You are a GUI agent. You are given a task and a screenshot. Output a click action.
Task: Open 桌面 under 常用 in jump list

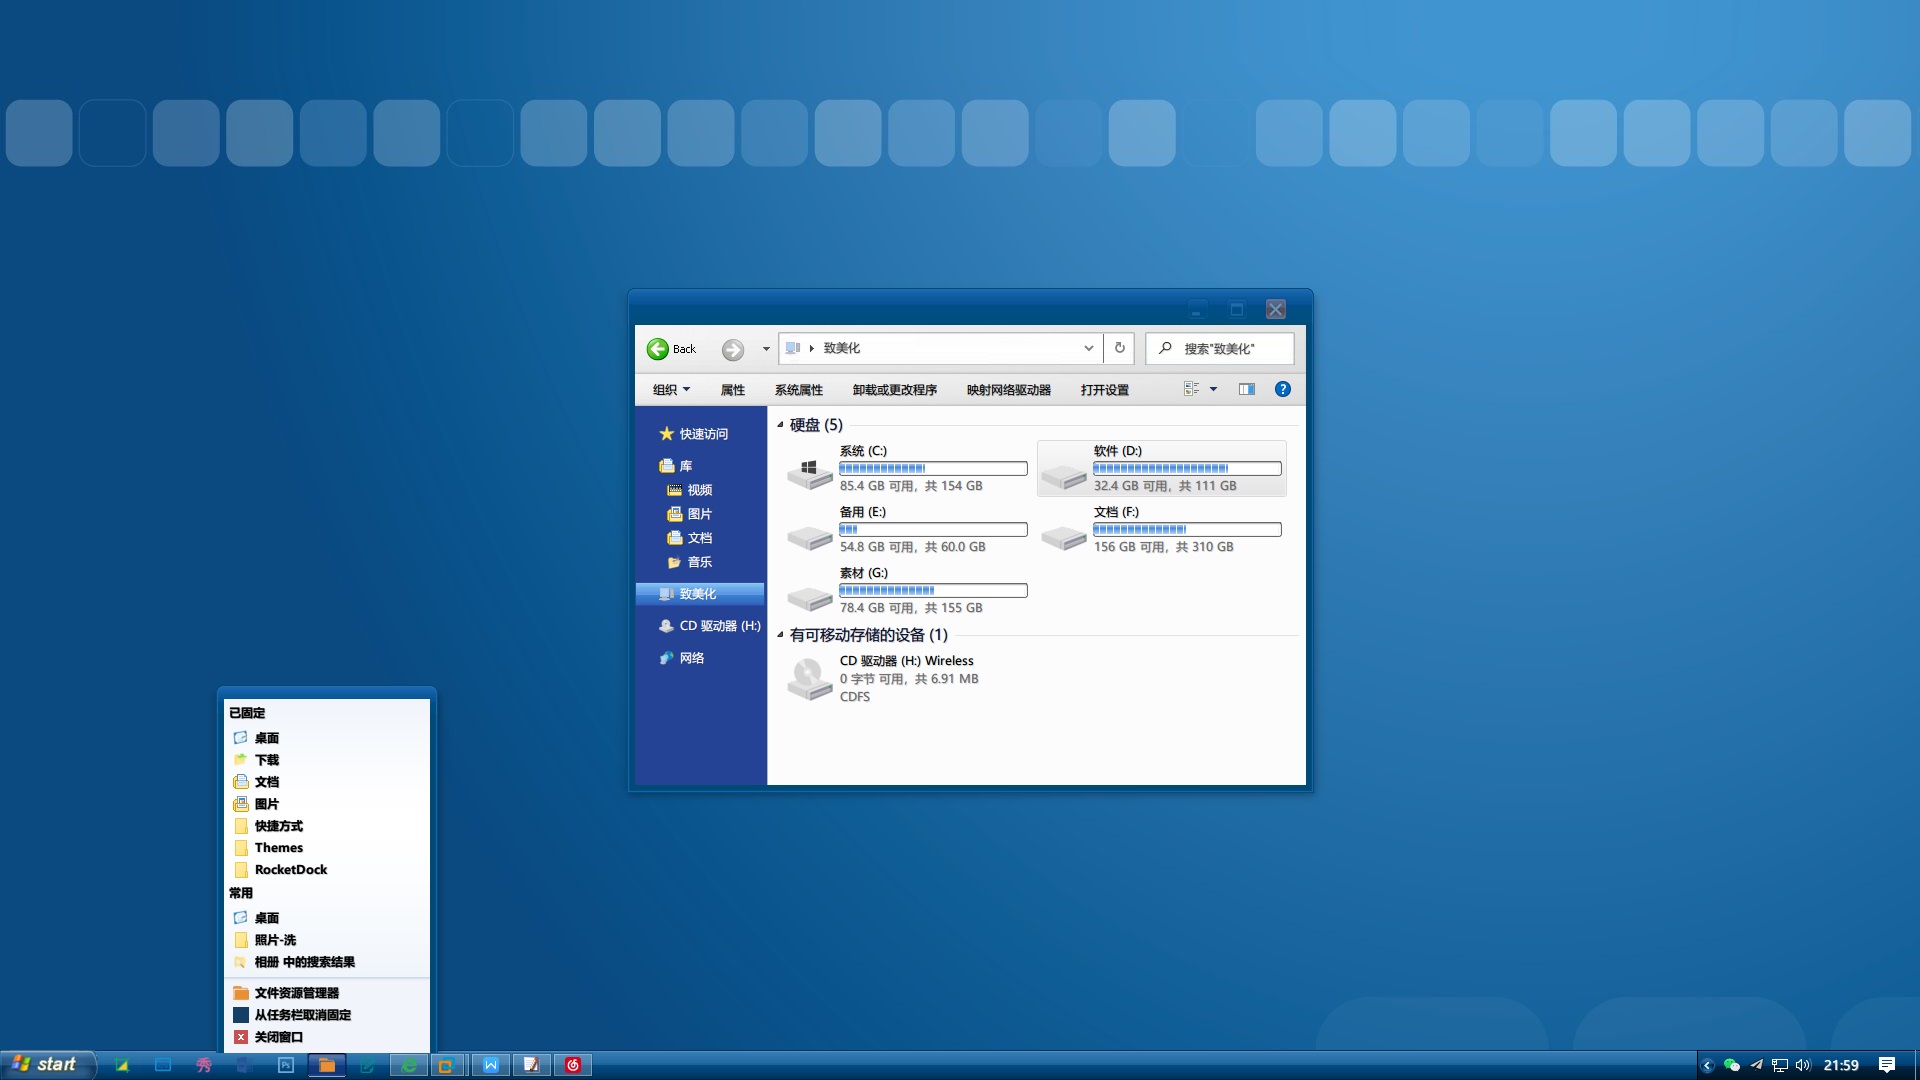click(327, 918)
